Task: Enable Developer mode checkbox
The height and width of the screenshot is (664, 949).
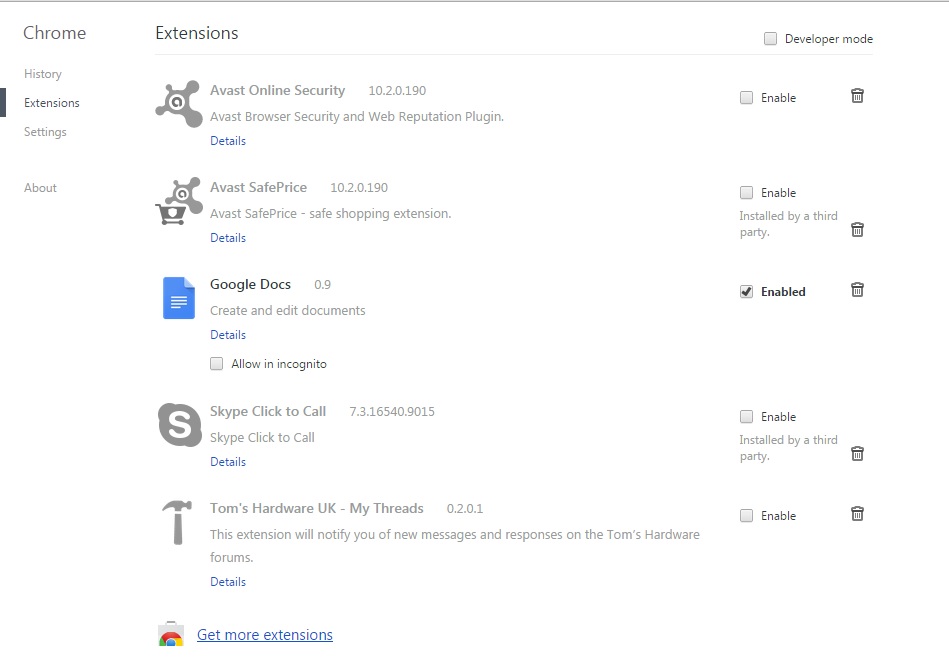Action: 771,39
